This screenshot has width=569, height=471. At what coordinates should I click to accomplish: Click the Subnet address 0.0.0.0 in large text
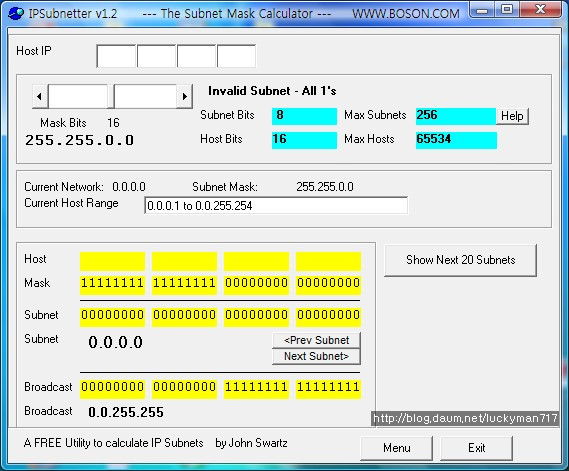tap(115, 342)
